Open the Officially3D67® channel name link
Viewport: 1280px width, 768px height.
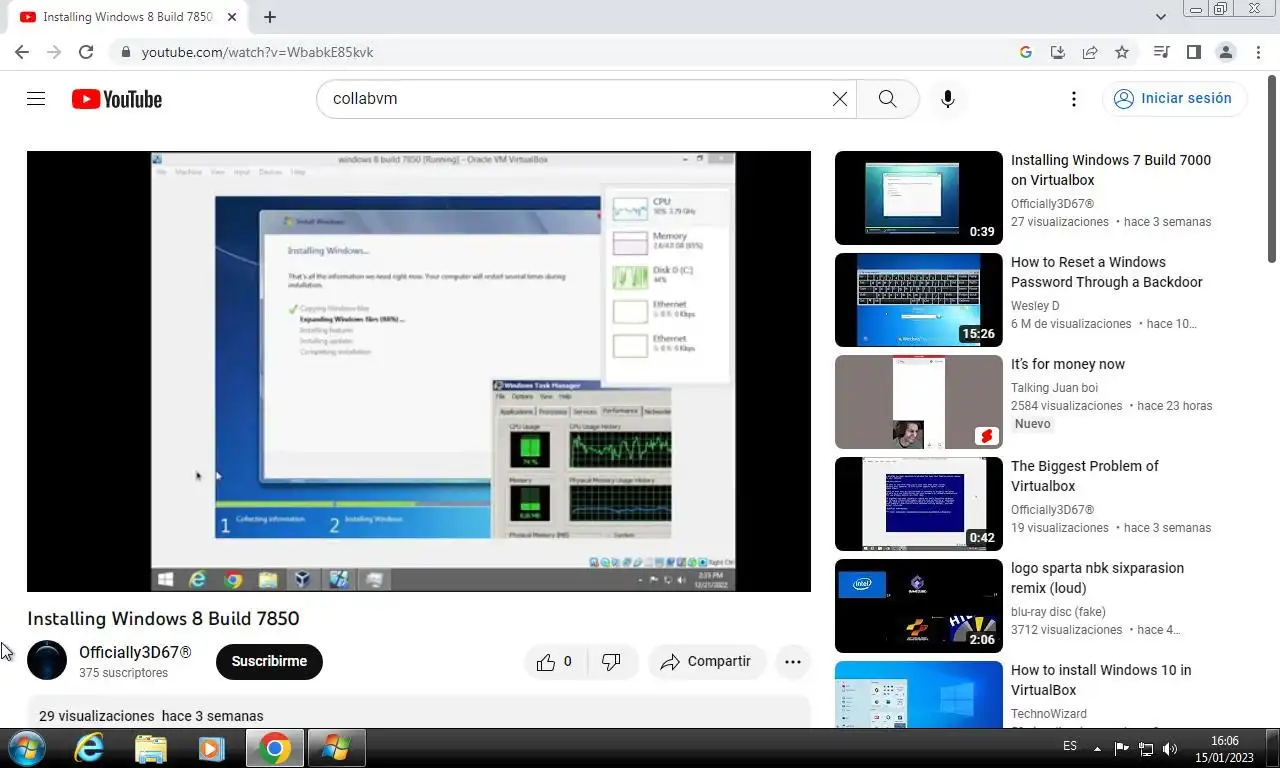coord(135,652)
